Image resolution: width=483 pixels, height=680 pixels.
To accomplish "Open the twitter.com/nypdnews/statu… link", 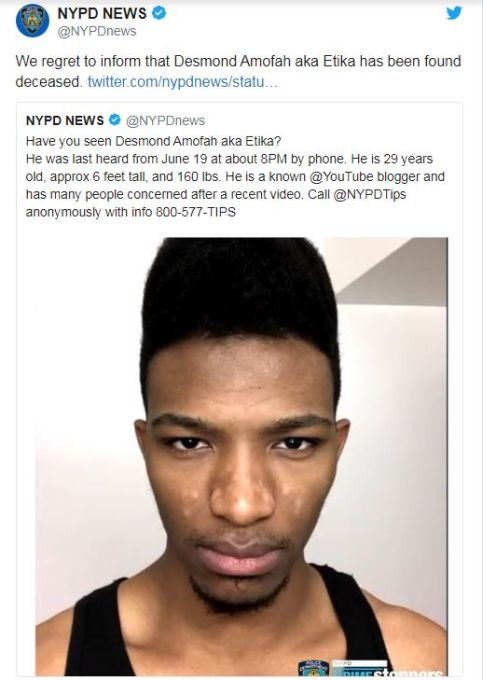I will (x=183, y=81).
